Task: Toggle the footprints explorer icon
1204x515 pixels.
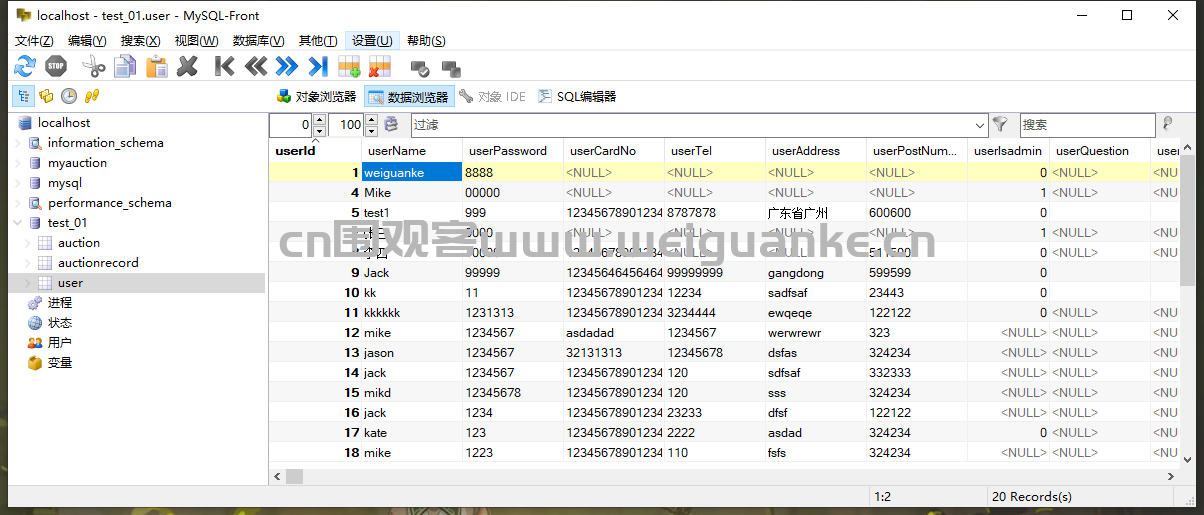Action: click(x=92, y=96)
